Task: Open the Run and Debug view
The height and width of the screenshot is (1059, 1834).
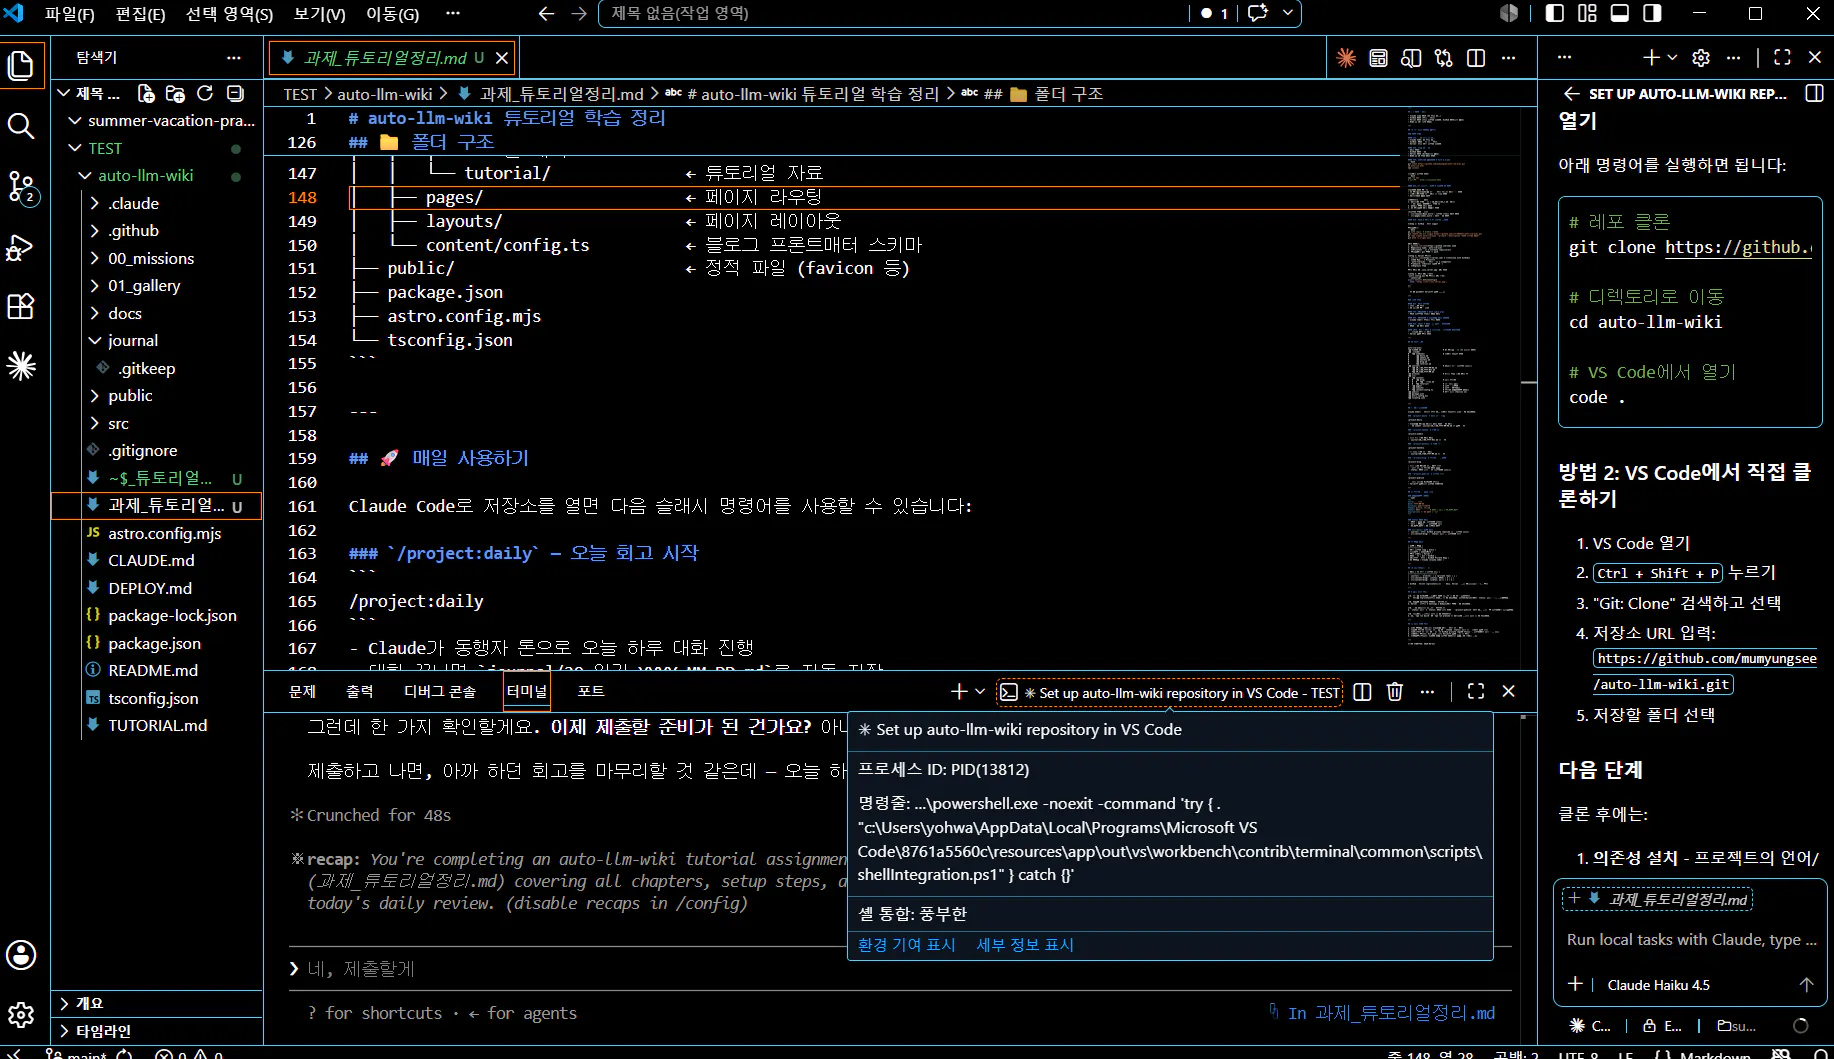Action: pos(21,247)
